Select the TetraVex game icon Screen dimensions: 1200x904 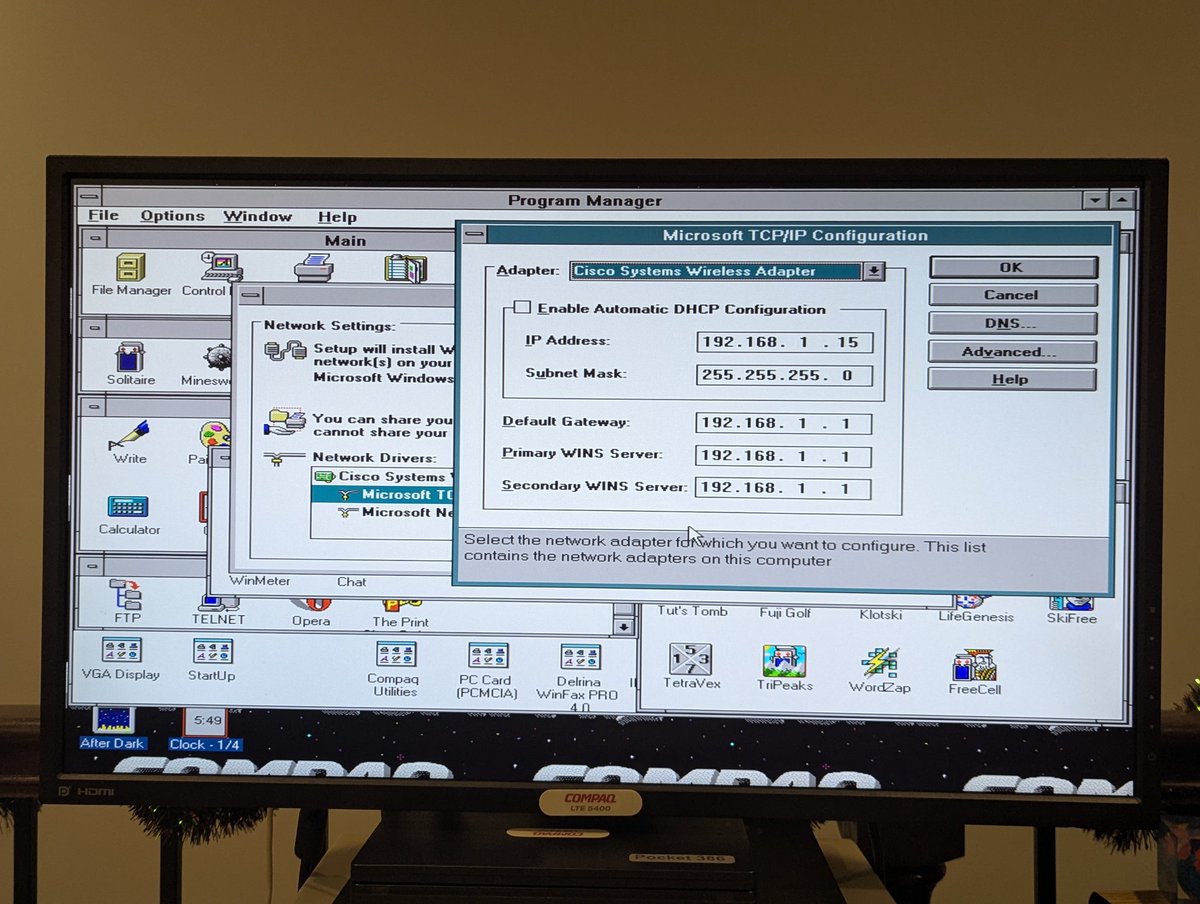point(690,659)
